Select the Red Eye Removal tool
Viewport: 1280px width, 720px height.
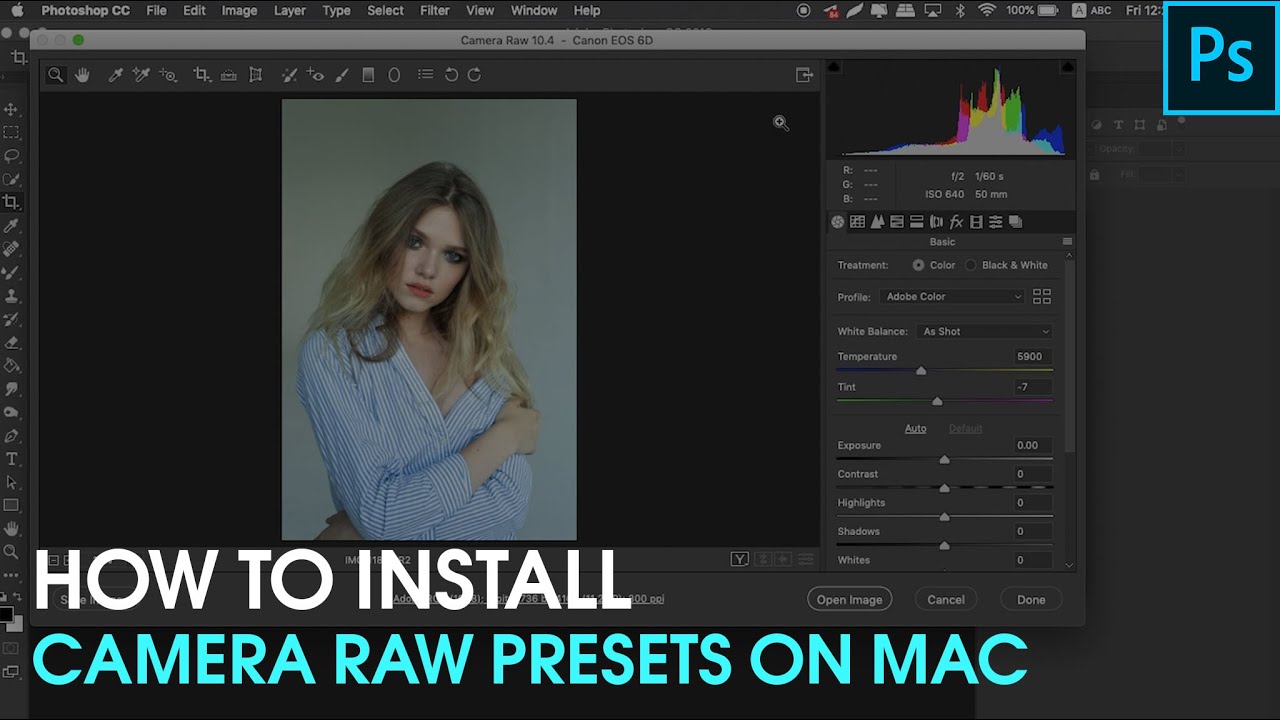(316, 75)
